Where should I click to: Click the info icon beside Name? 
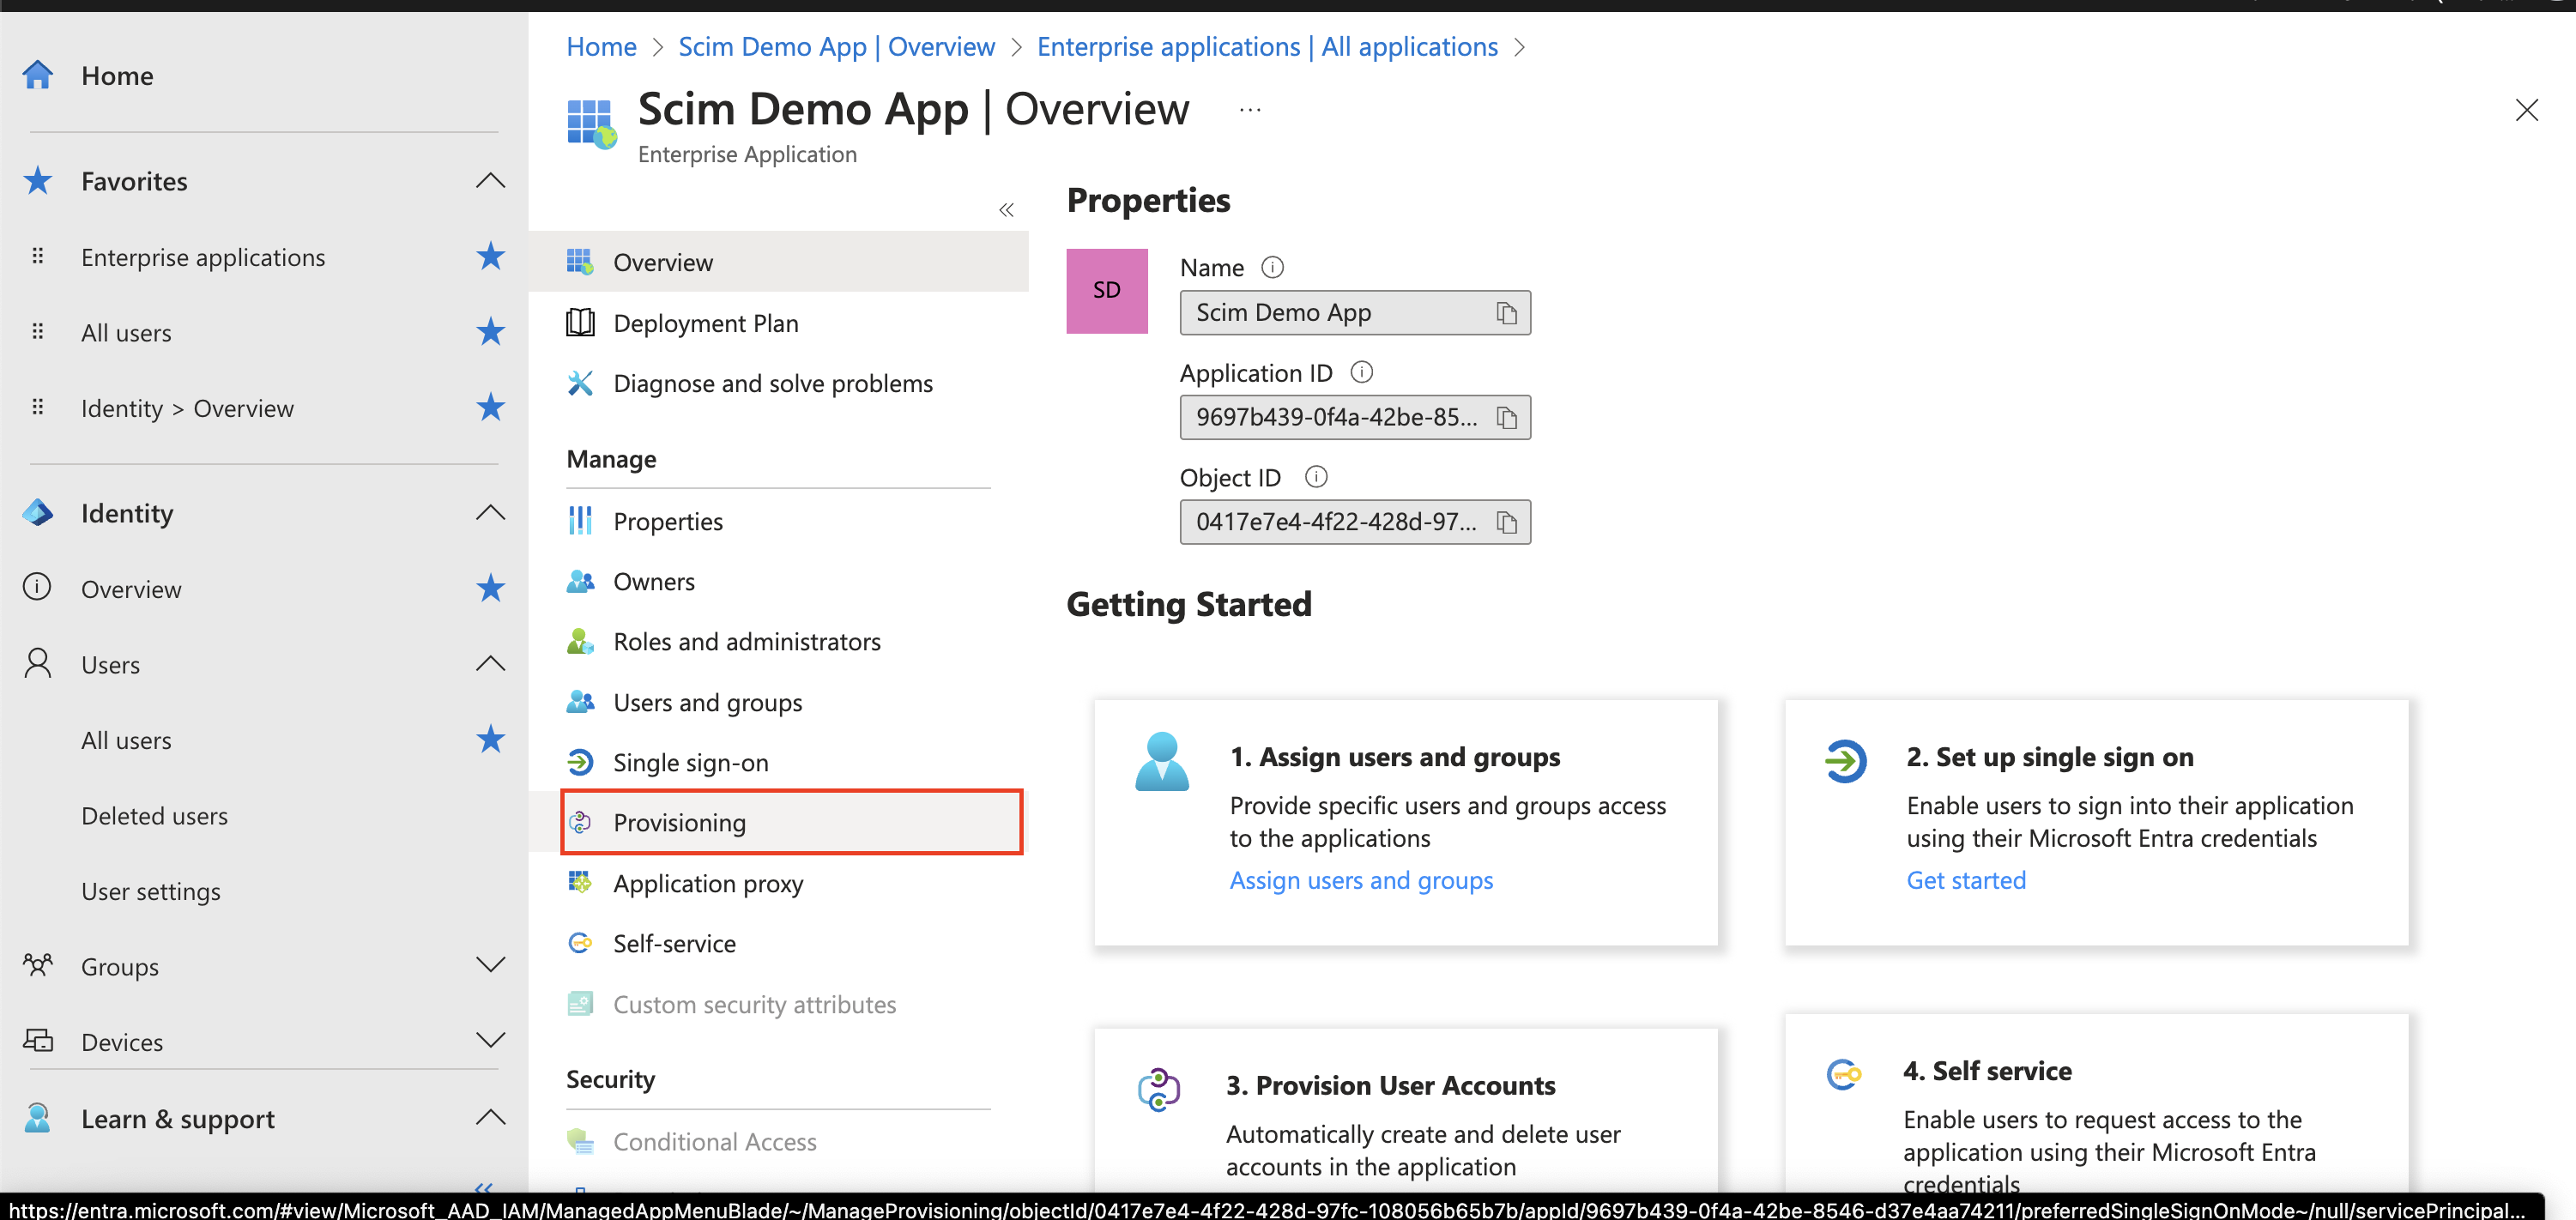[x=1272, y=267]
